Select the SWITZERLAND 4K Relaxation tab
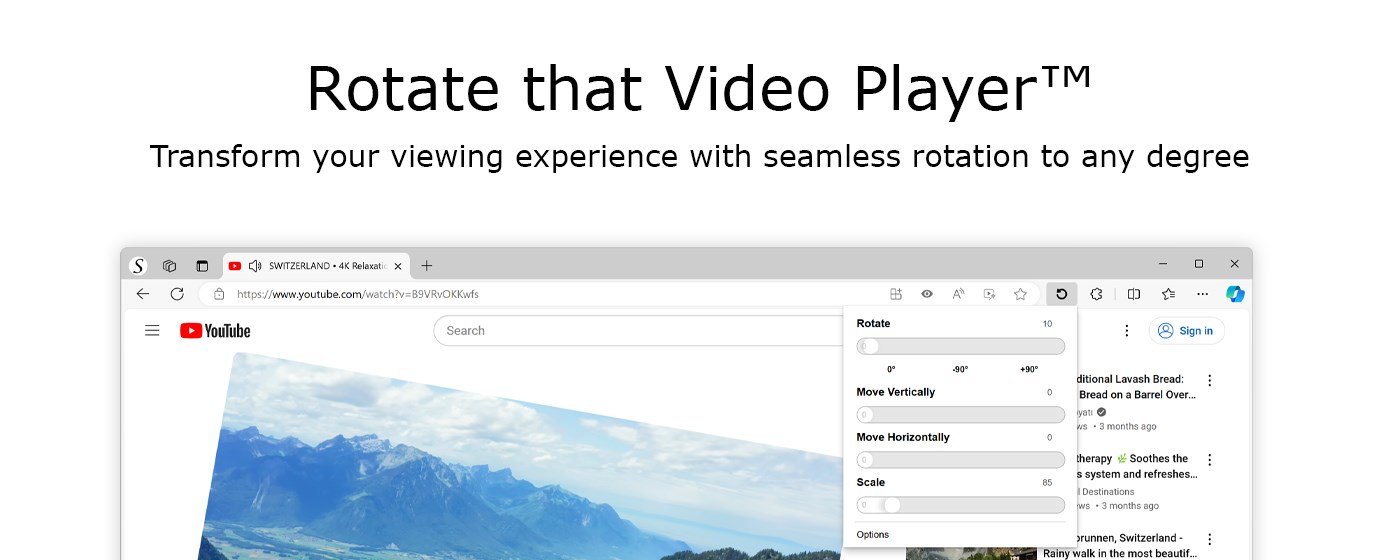Screen dimensions: 1400x560 [x=317, y=266]
